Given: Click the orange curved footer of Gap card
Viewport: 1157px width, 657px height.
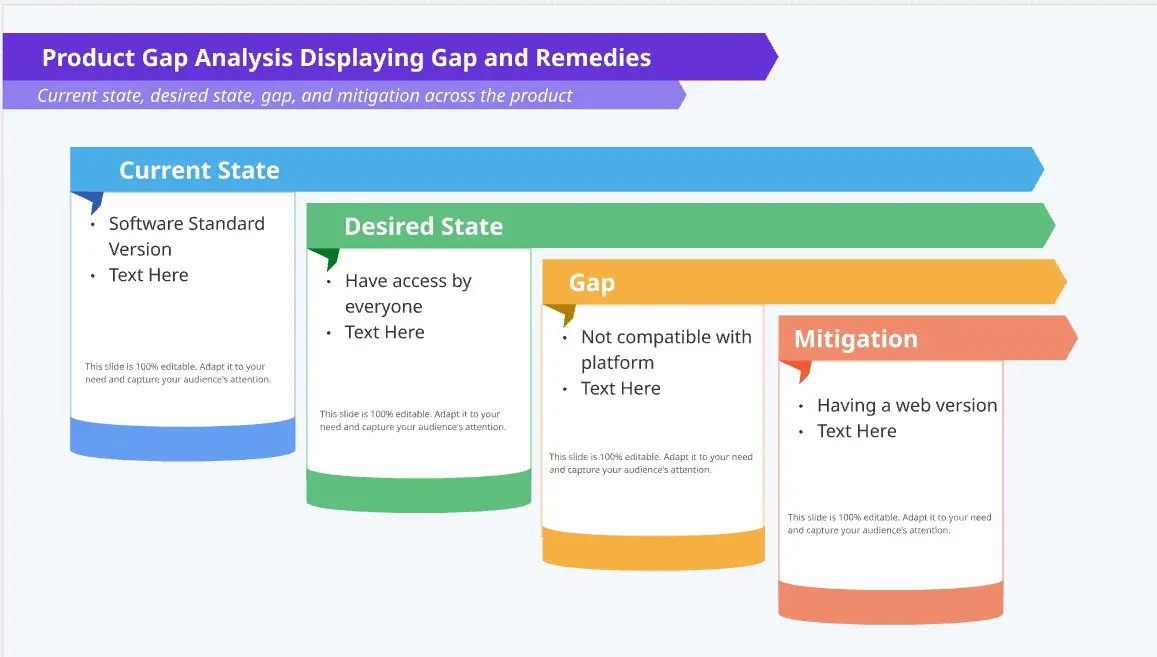Looking at the screenshot, I should pos(653,549).
